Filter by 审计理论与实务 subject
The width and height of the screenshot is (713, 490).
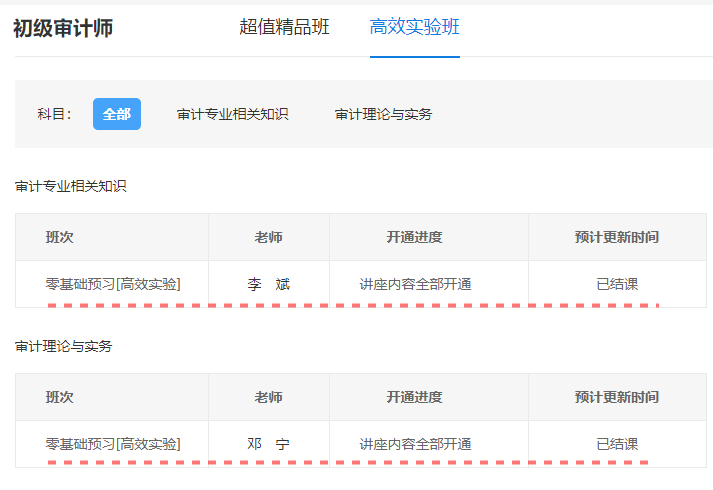point(383,114)
